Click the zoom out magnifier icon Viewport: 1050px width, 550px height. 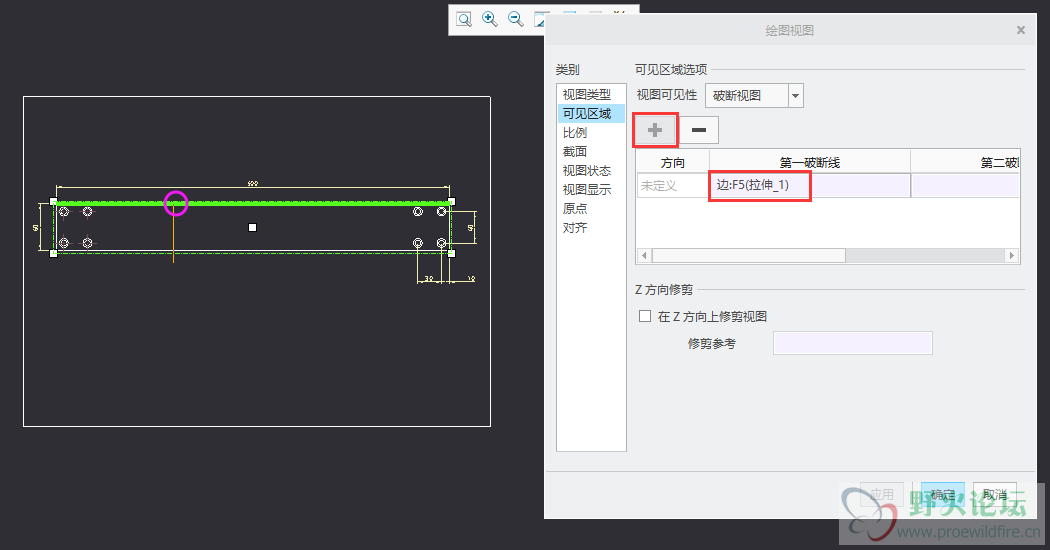515,19
